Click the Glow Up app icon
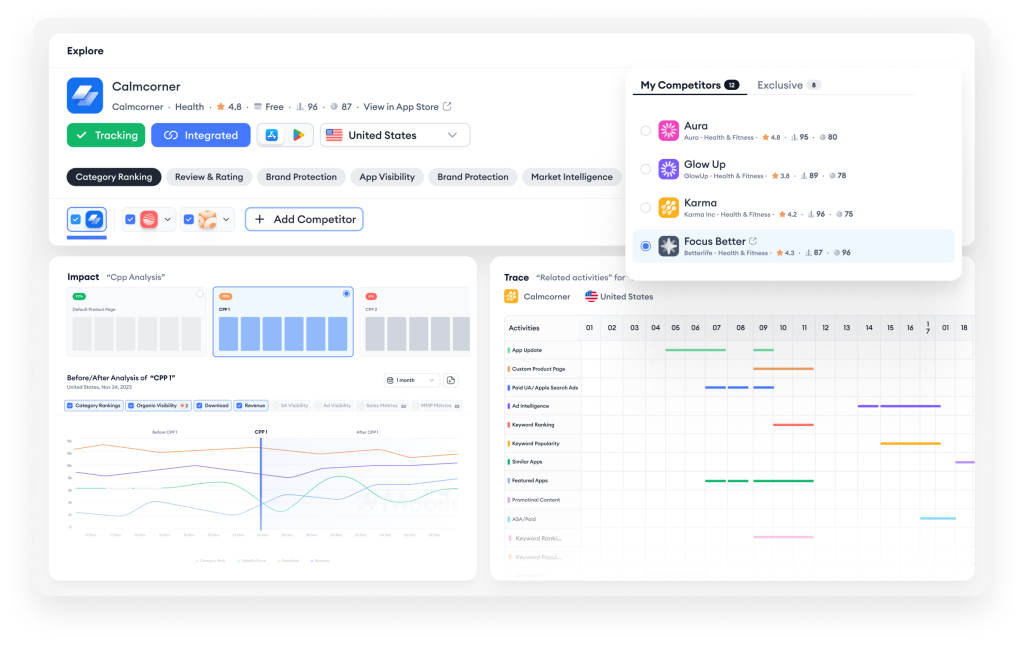This screenshot has height=645, width=1024. tap(668, 169)
